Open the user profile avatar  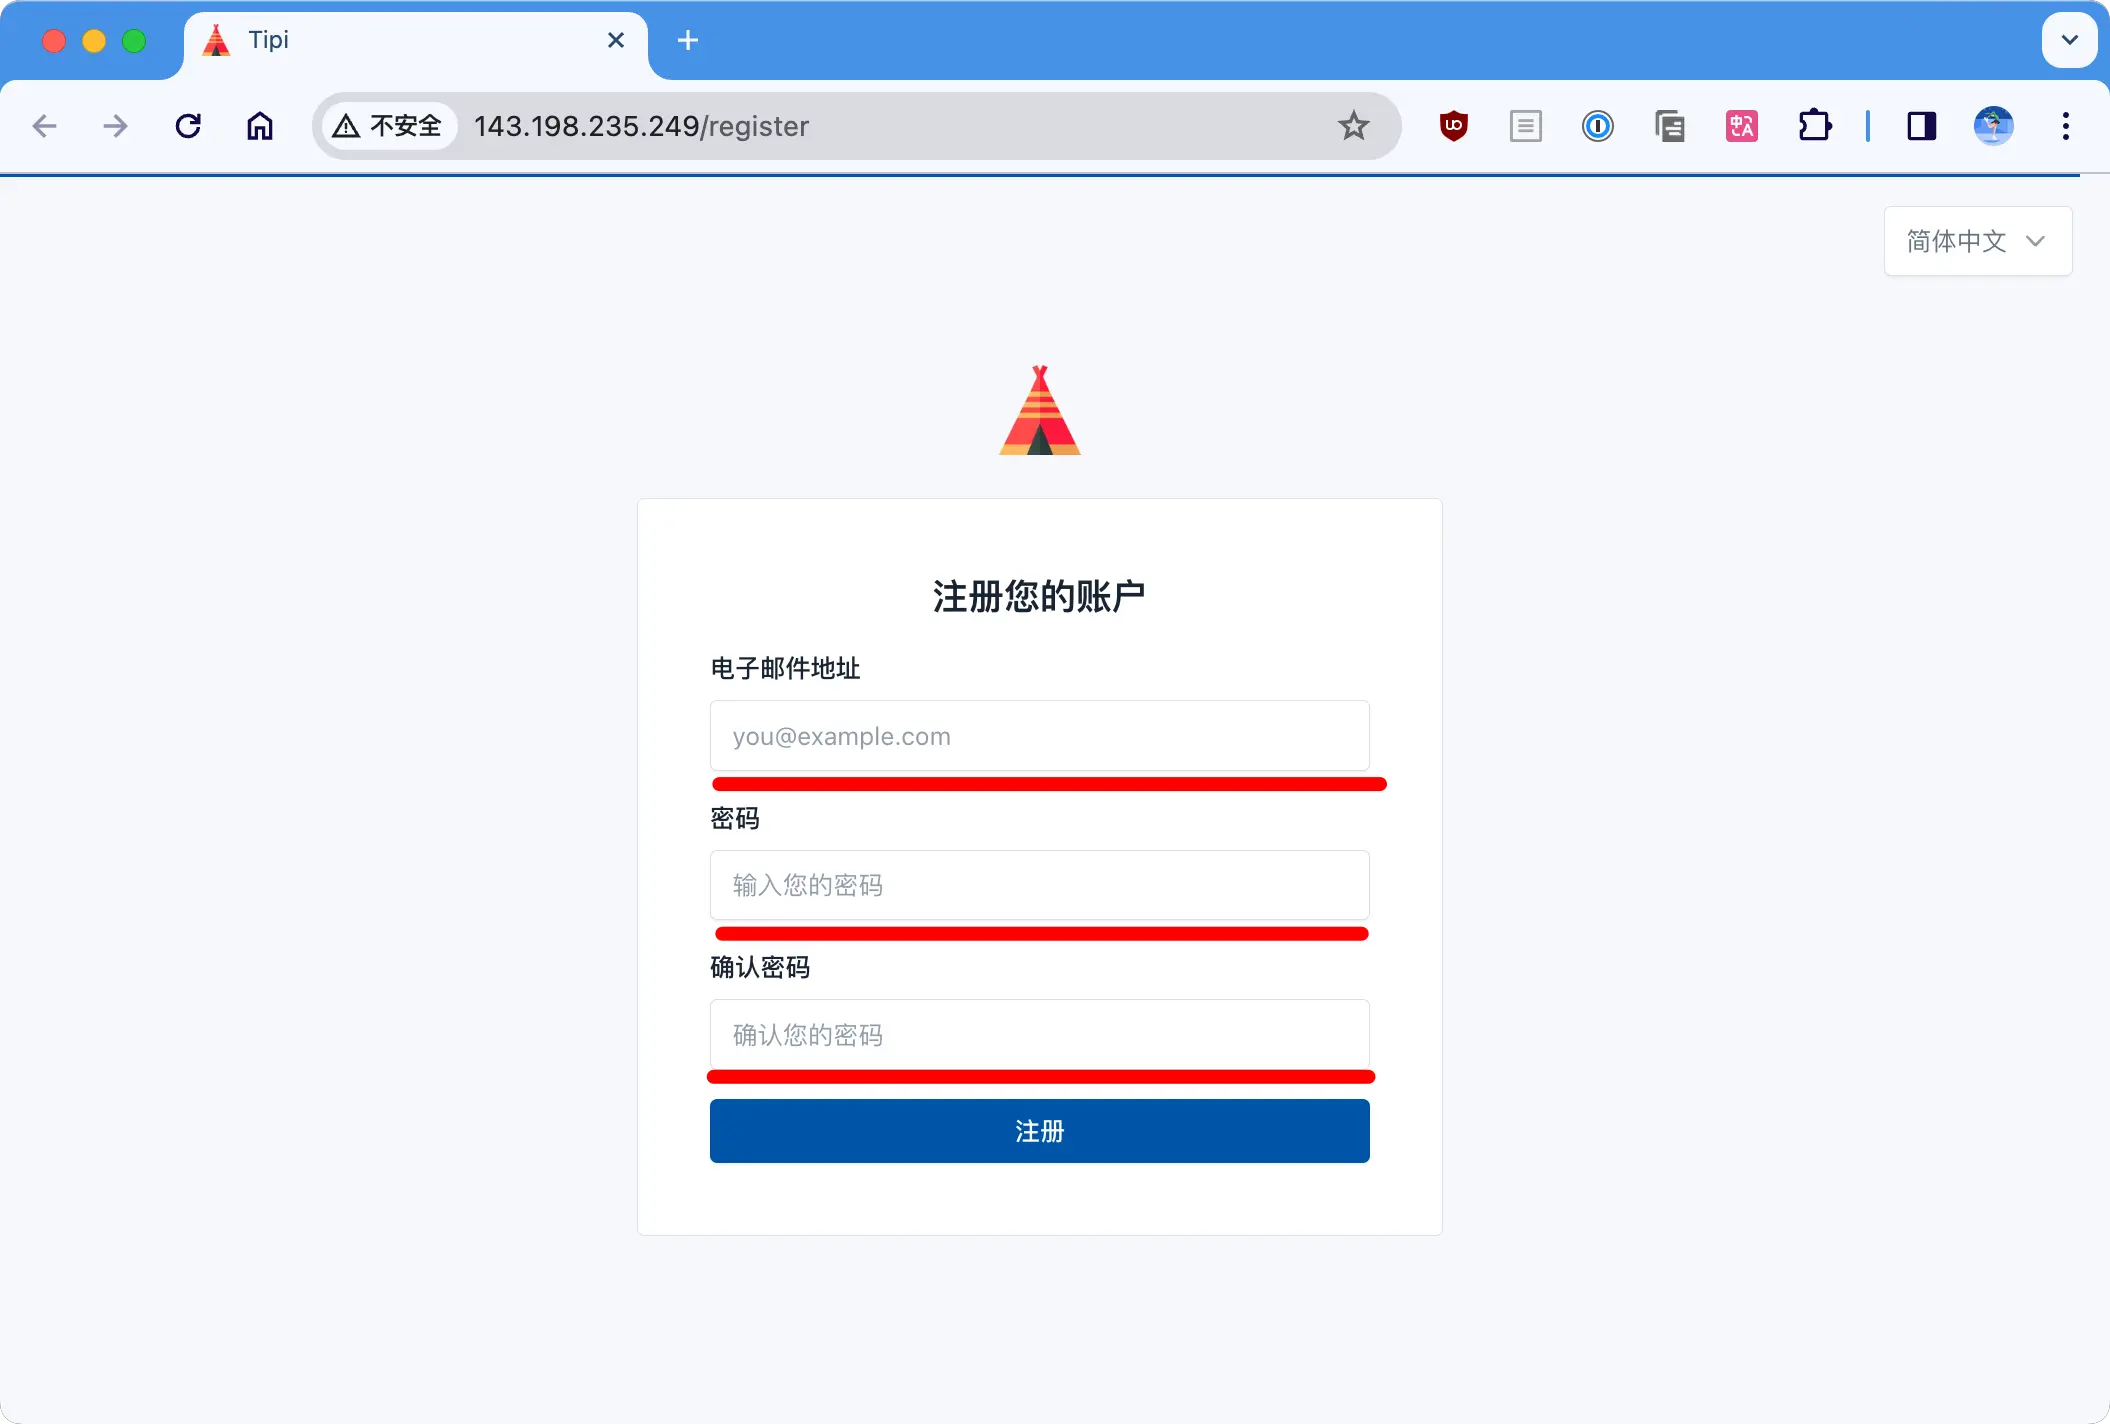tap(1993, 126)
